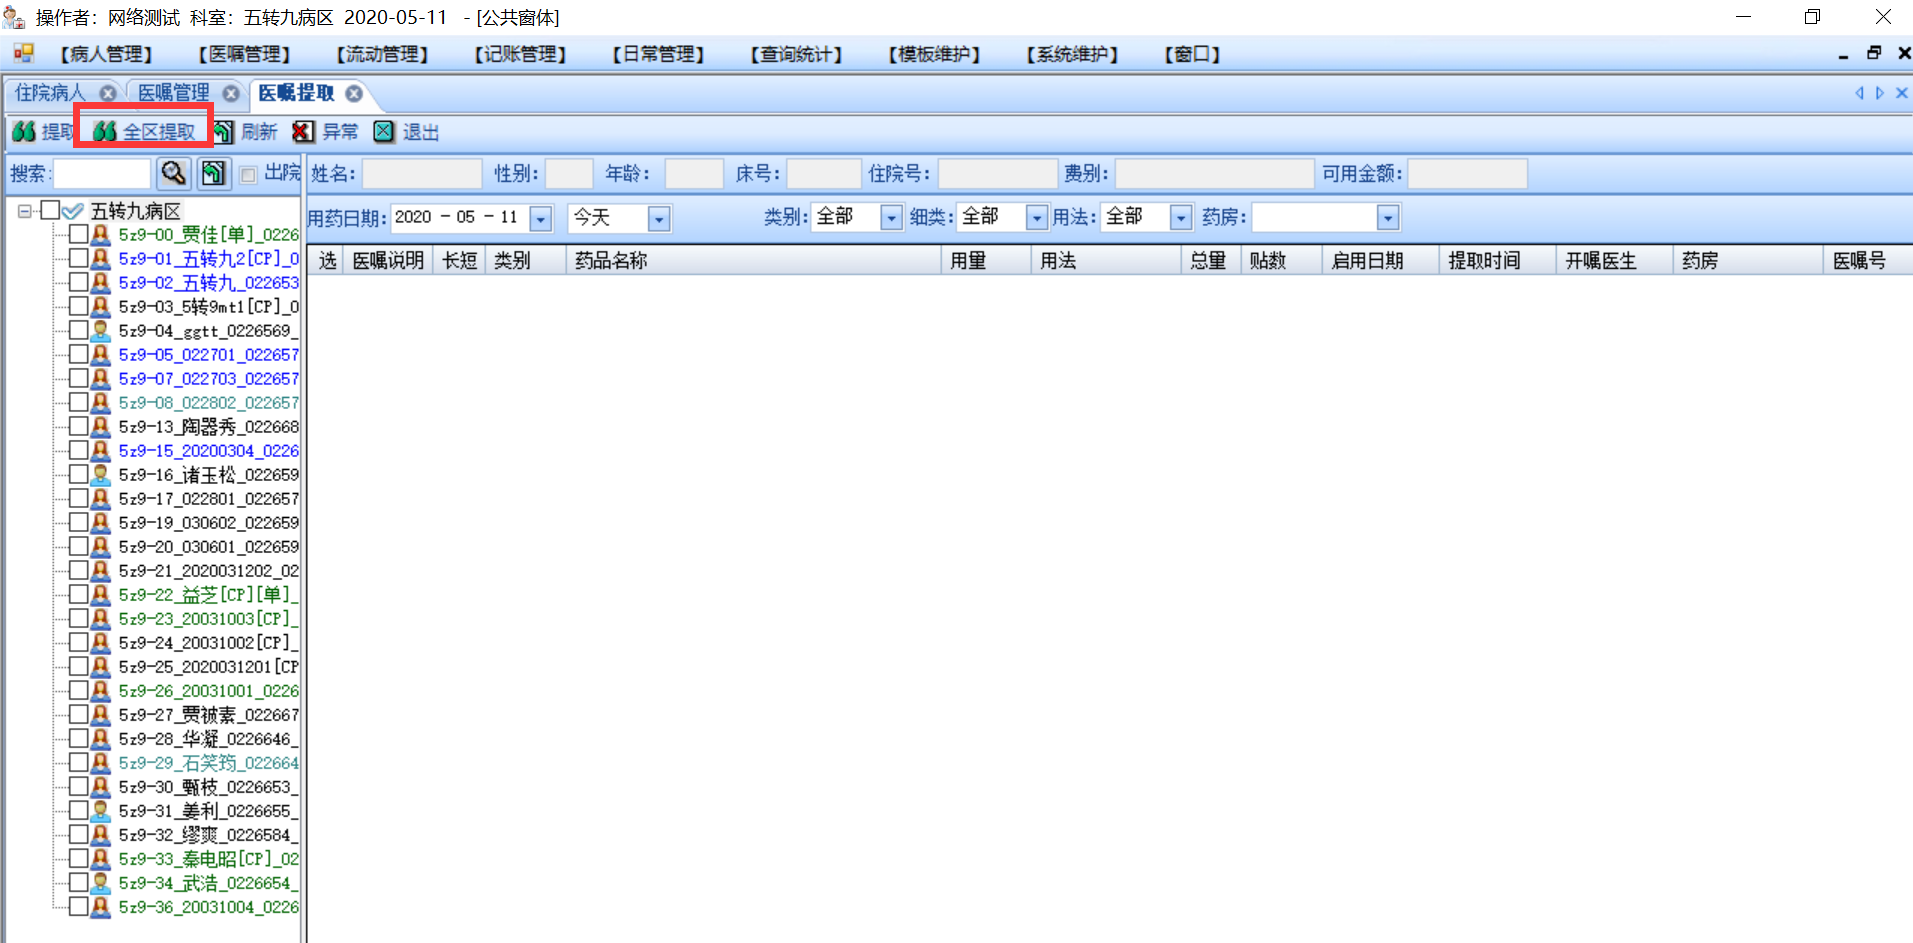Tick the checkbox for bed 5z9-01
This screenshot has height=943, width=1913.
click(78, 259)
